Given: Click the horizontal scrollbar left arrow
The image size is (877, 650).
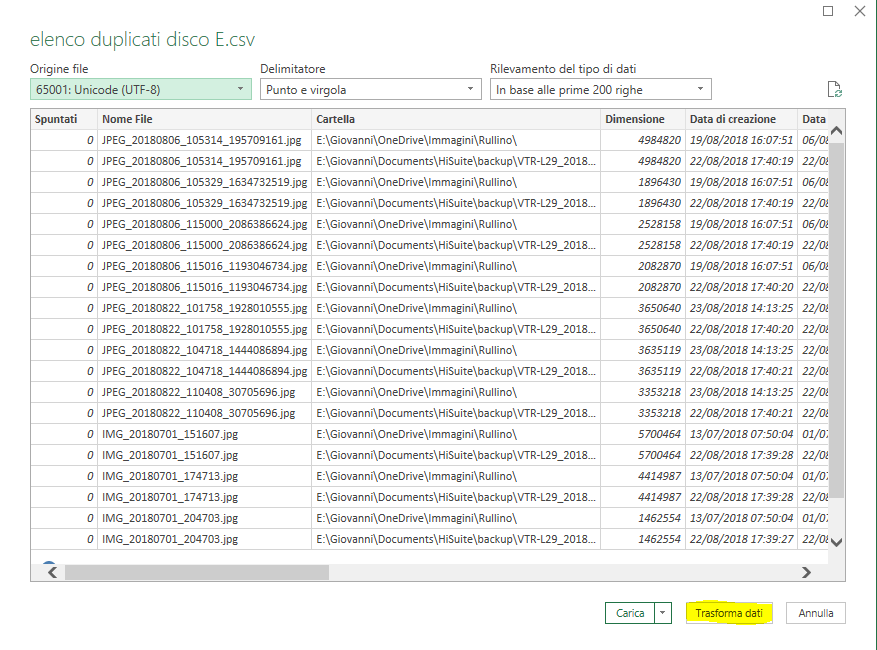Looking at the screenshot, I should pos(53,572).
